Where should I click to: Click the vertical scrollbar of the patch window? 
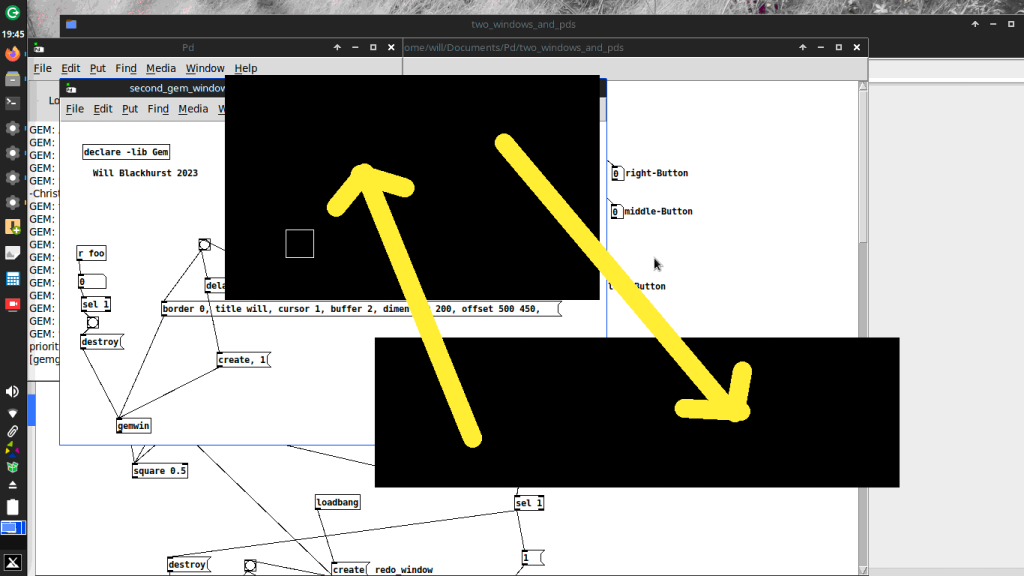[x=863, y=327]
